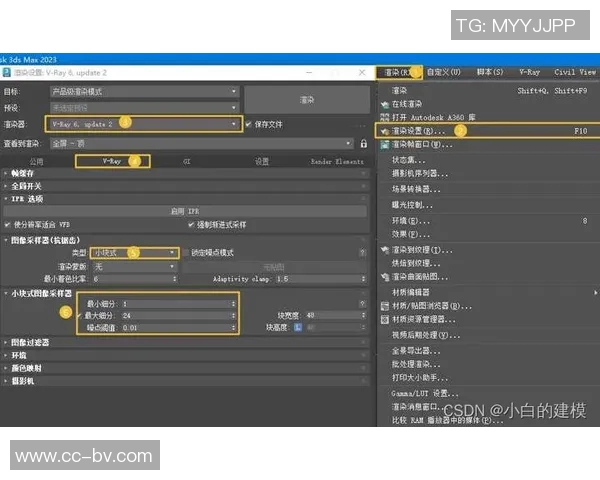The height and width of the screenshot is (480, 600).
Task: Open the 脚本(S) menu
Action: point(490,72)
